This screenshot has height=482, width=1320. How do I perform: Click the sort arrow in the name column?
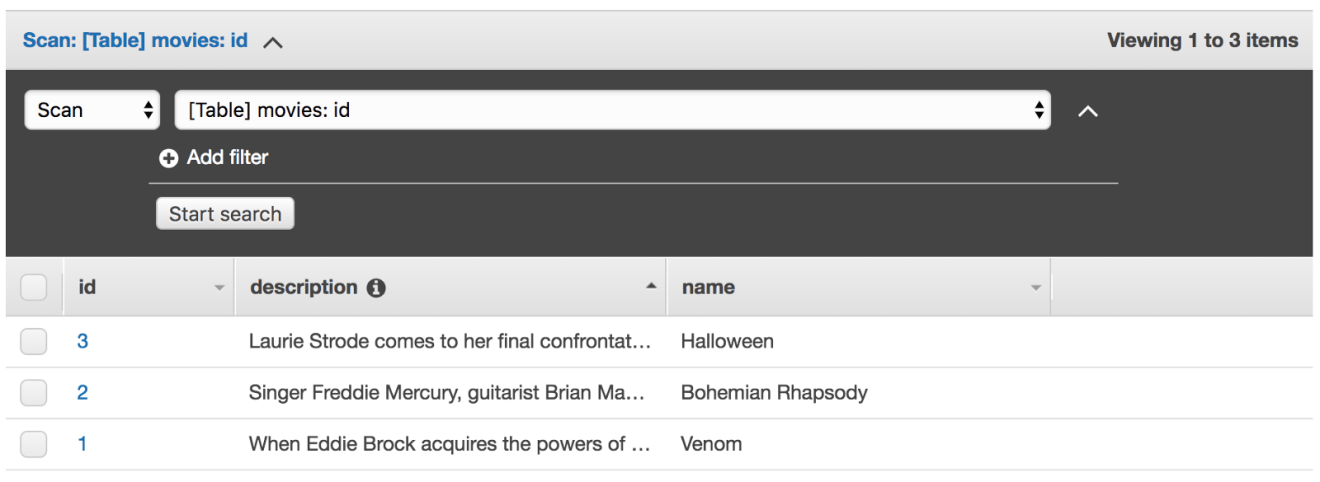click(1035, 288)
